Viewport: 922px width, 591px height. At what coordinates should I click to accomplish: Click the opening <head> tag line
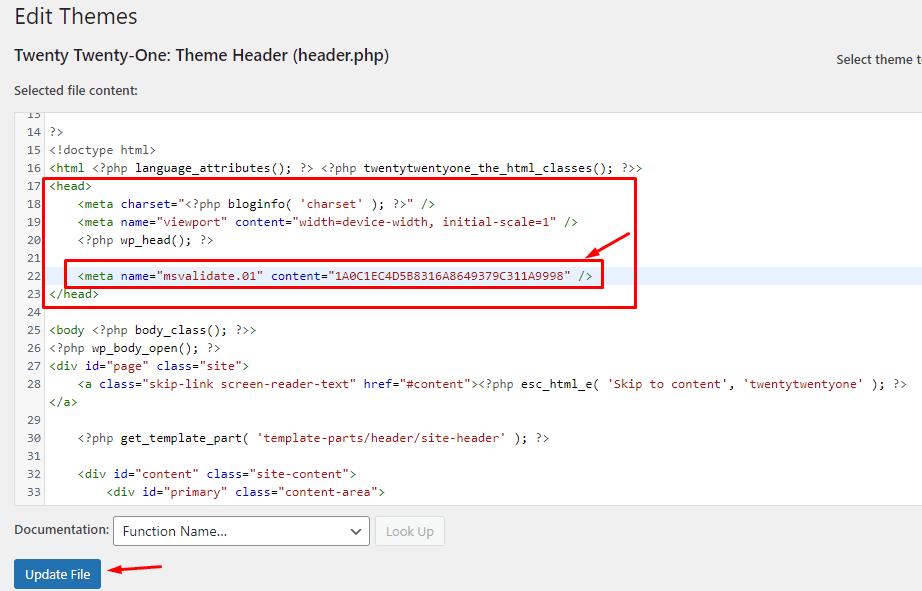point(71,186)
